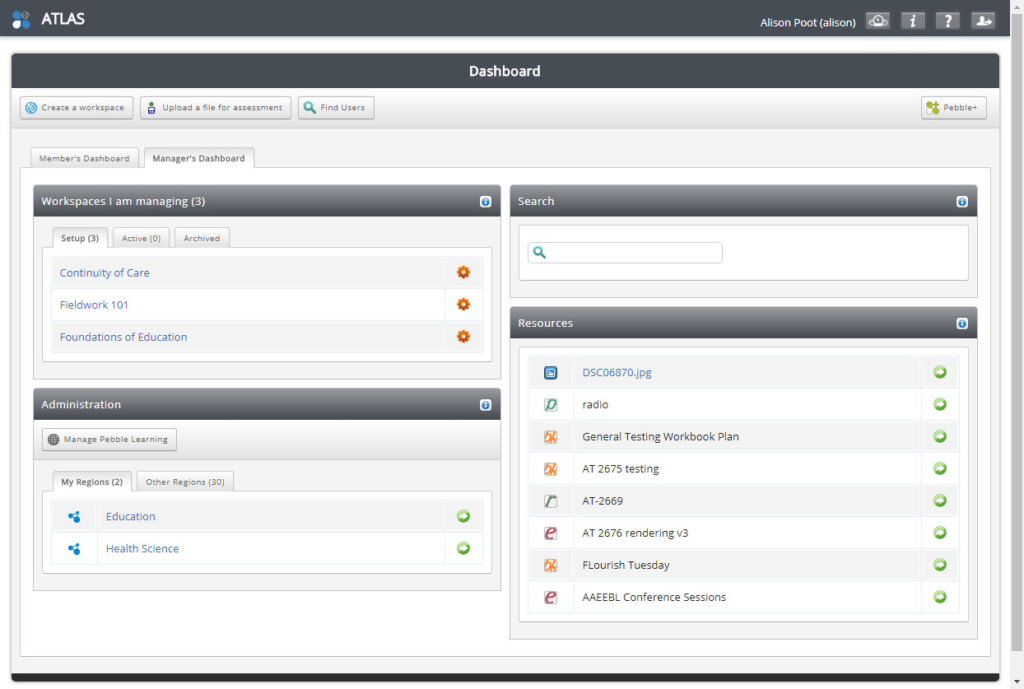Open info icon on Workspaces panel
The width and height of the screenshot is (1024, 689).
(x=485, y=202)
